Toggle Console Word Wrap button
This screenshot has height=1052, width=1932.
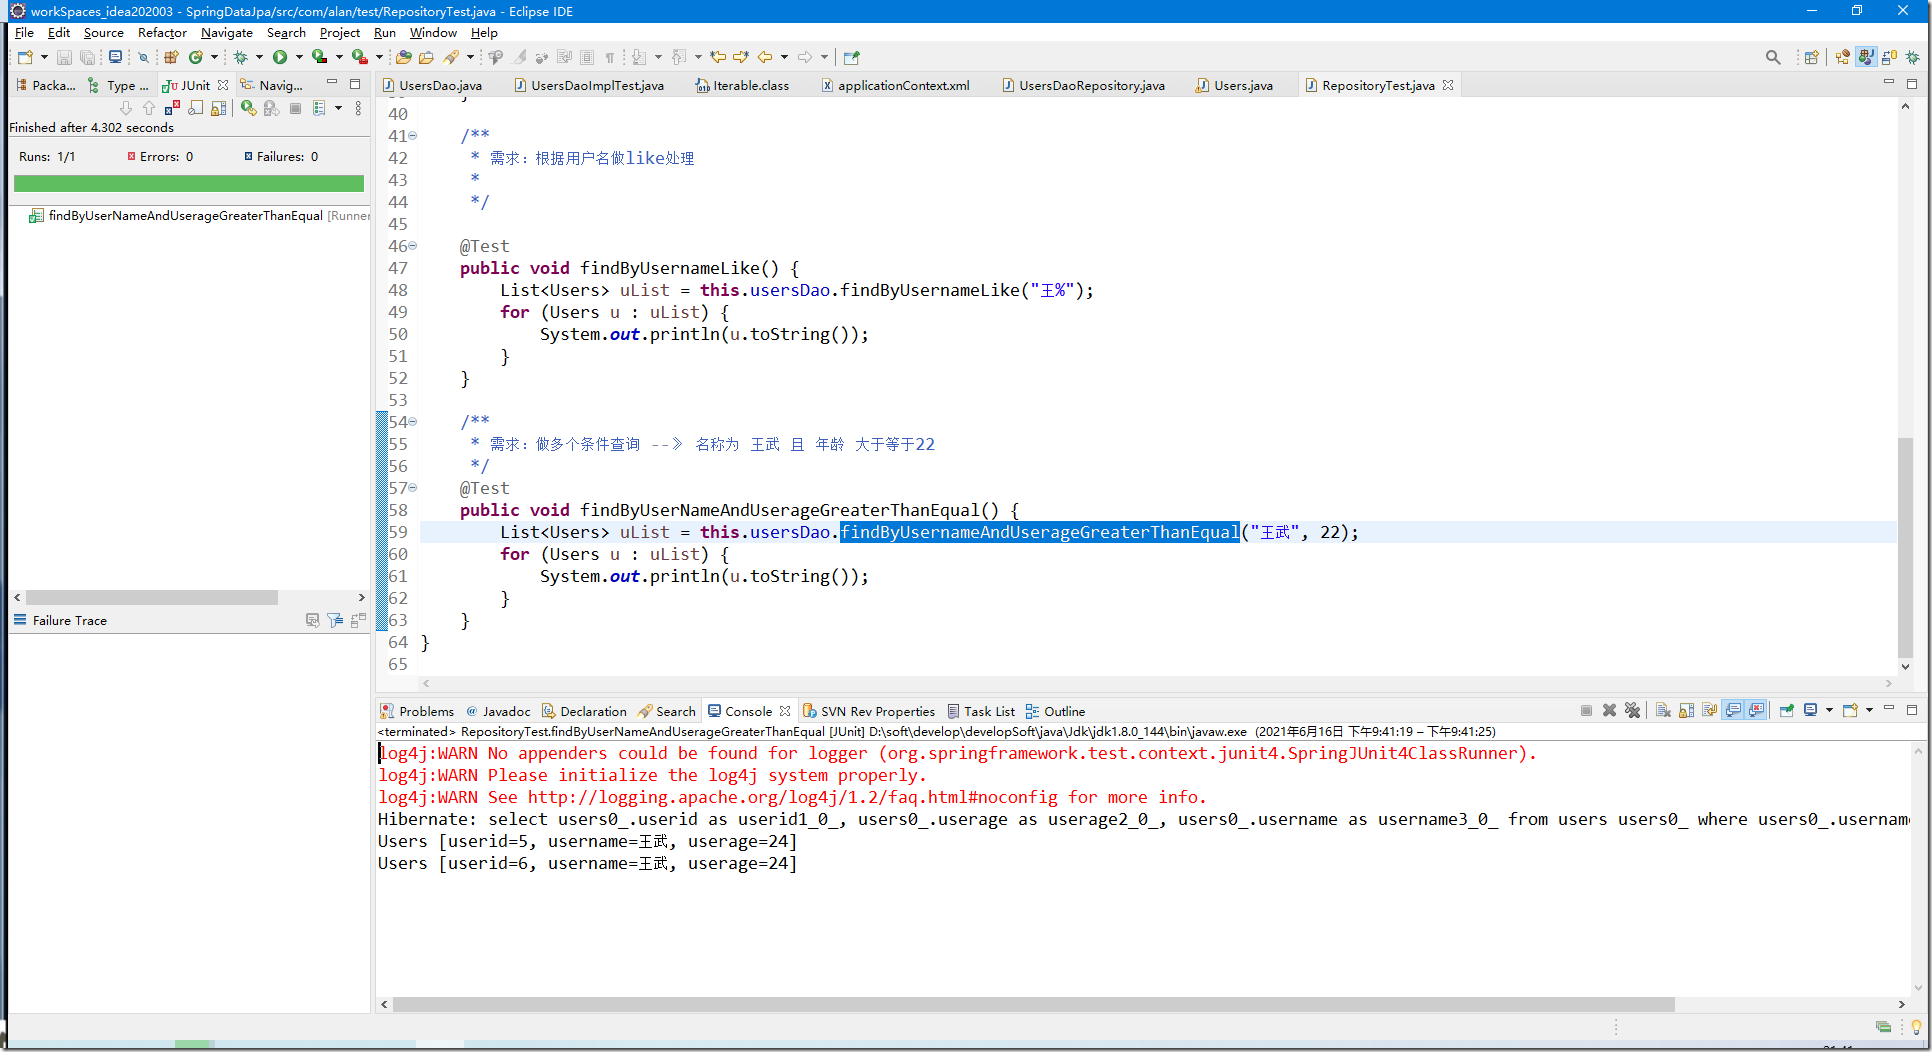[x=1709, y=711]
